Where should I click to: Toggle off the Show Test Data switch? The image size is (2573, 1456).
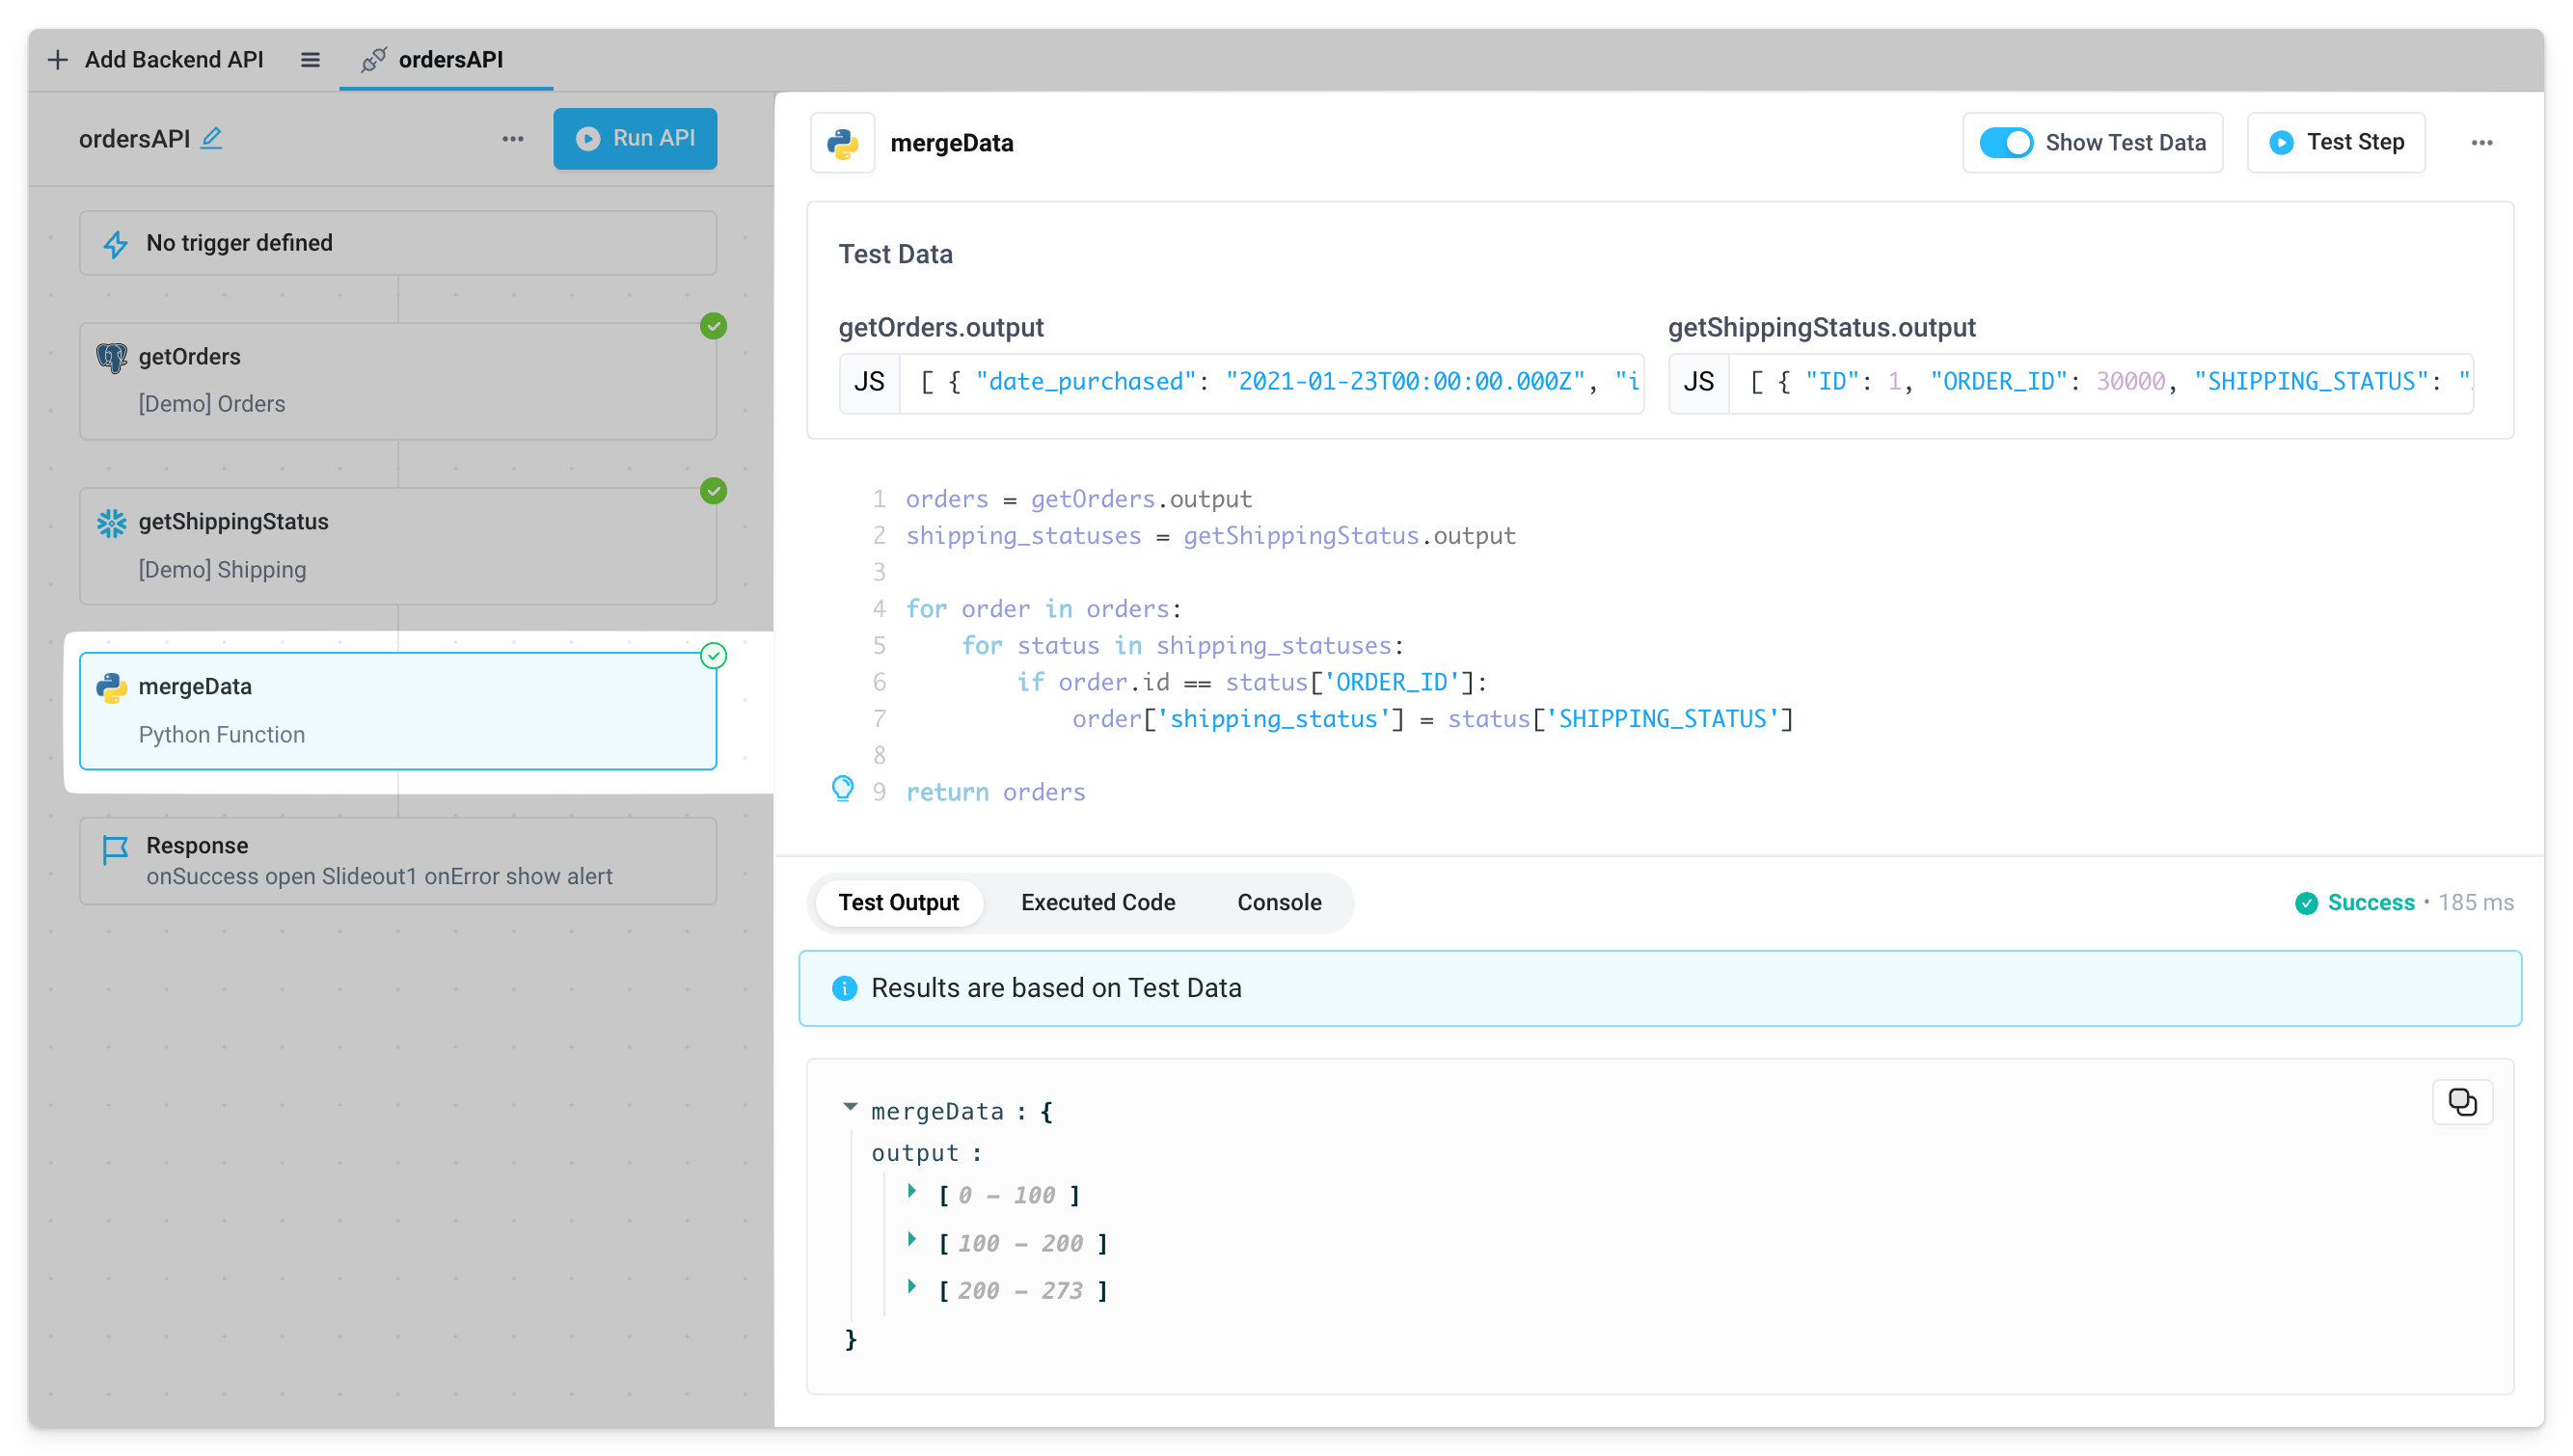point(2005,143)
